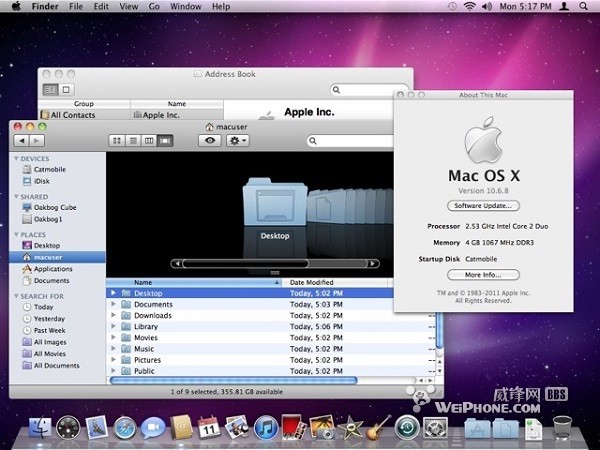Open the File menu

pyautogui.click(x=76, y=6)
